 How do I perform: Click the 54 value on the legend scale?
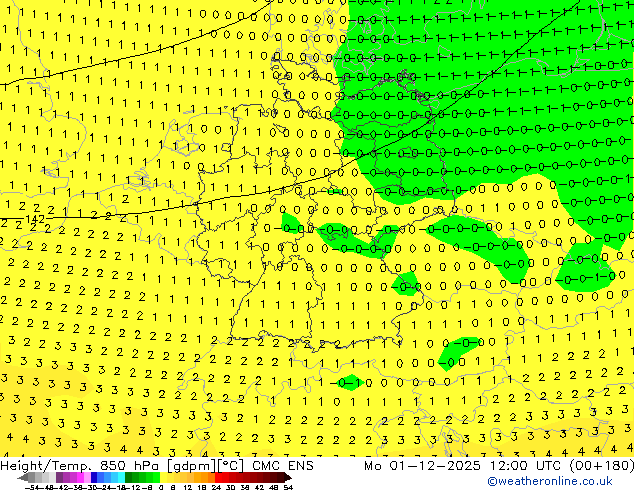pyautogui.click(x=288, y=487)
